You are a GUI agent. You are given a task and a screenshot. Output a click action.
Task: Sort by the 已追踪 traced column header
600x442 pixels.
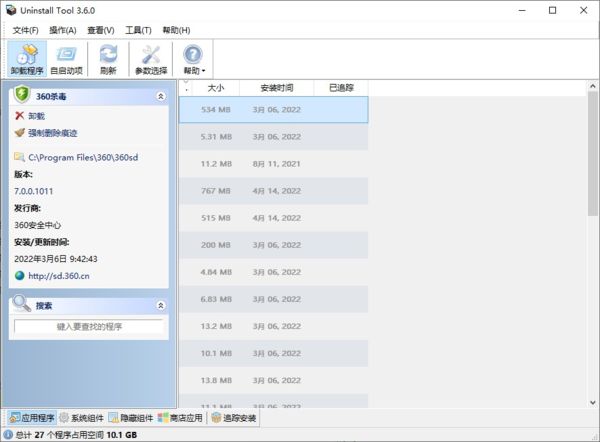coord(341,88)
